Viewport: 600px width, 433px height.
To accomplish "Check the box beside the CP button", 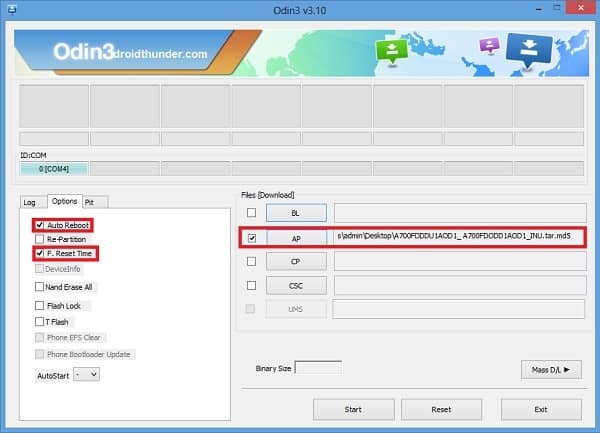I will click(x=251, y=261).
